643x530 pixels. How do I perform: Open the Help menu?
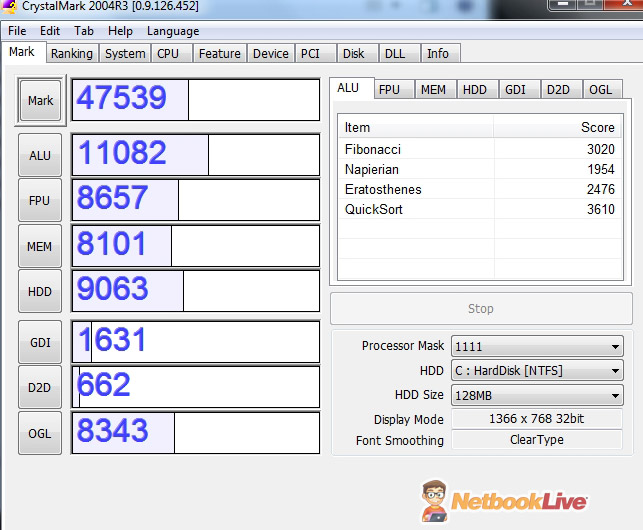[120, 31]
